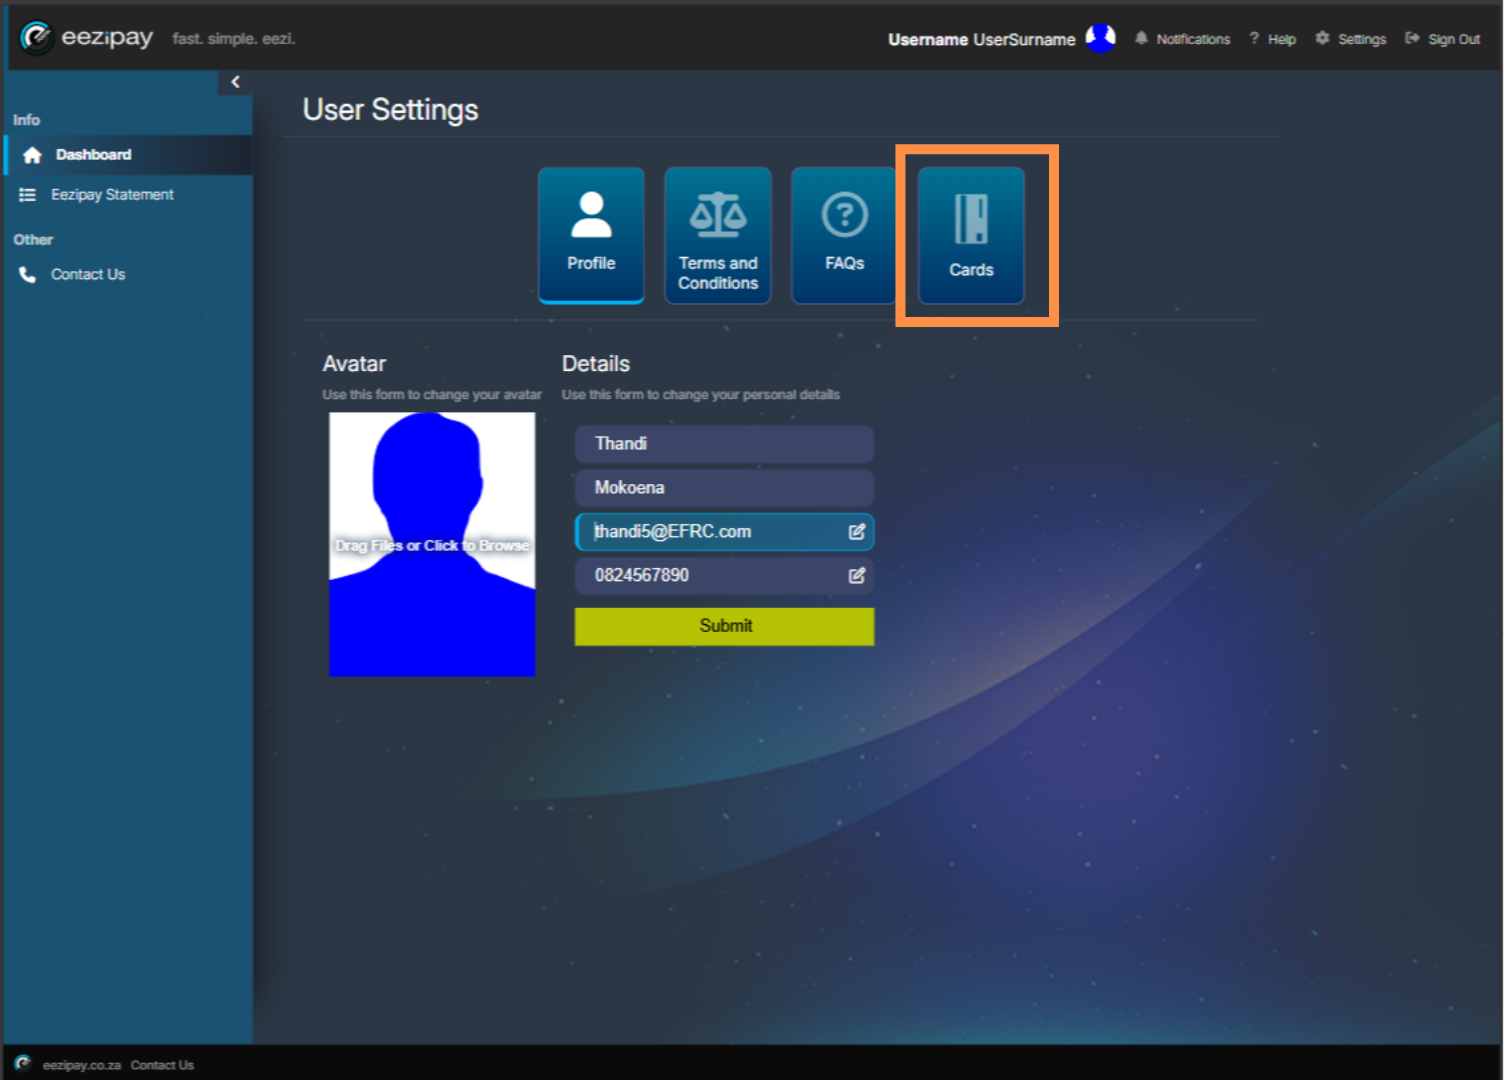Open Notifications bell in top bar
Screen dimensions: 1504x1080
1182,39
